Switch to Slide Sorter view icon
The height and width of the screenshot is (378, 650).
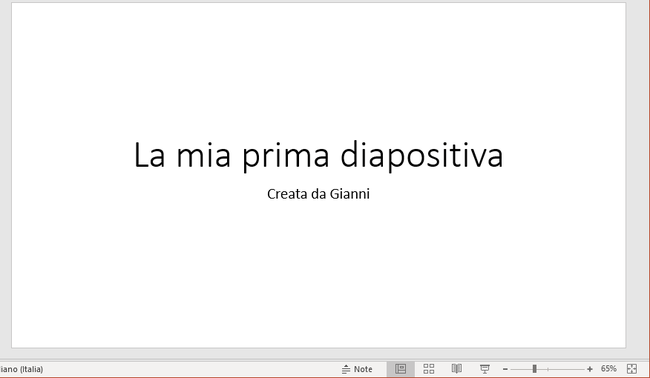click(x=429, y=369)
